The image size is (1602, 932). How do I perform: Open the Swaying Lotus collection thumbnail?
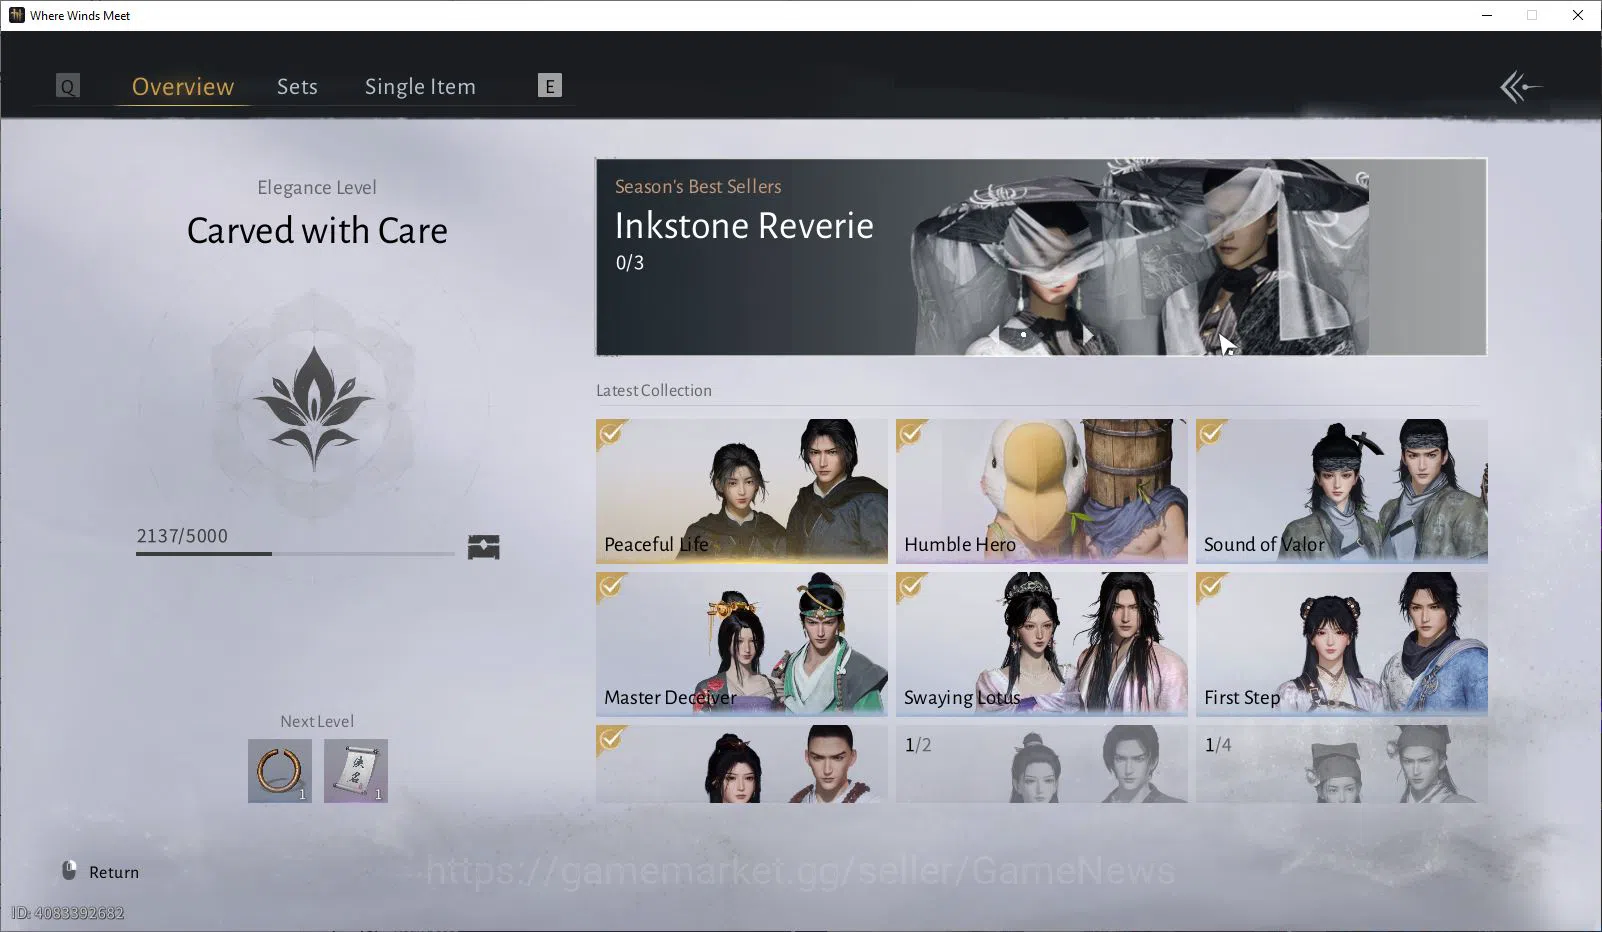1041,644
